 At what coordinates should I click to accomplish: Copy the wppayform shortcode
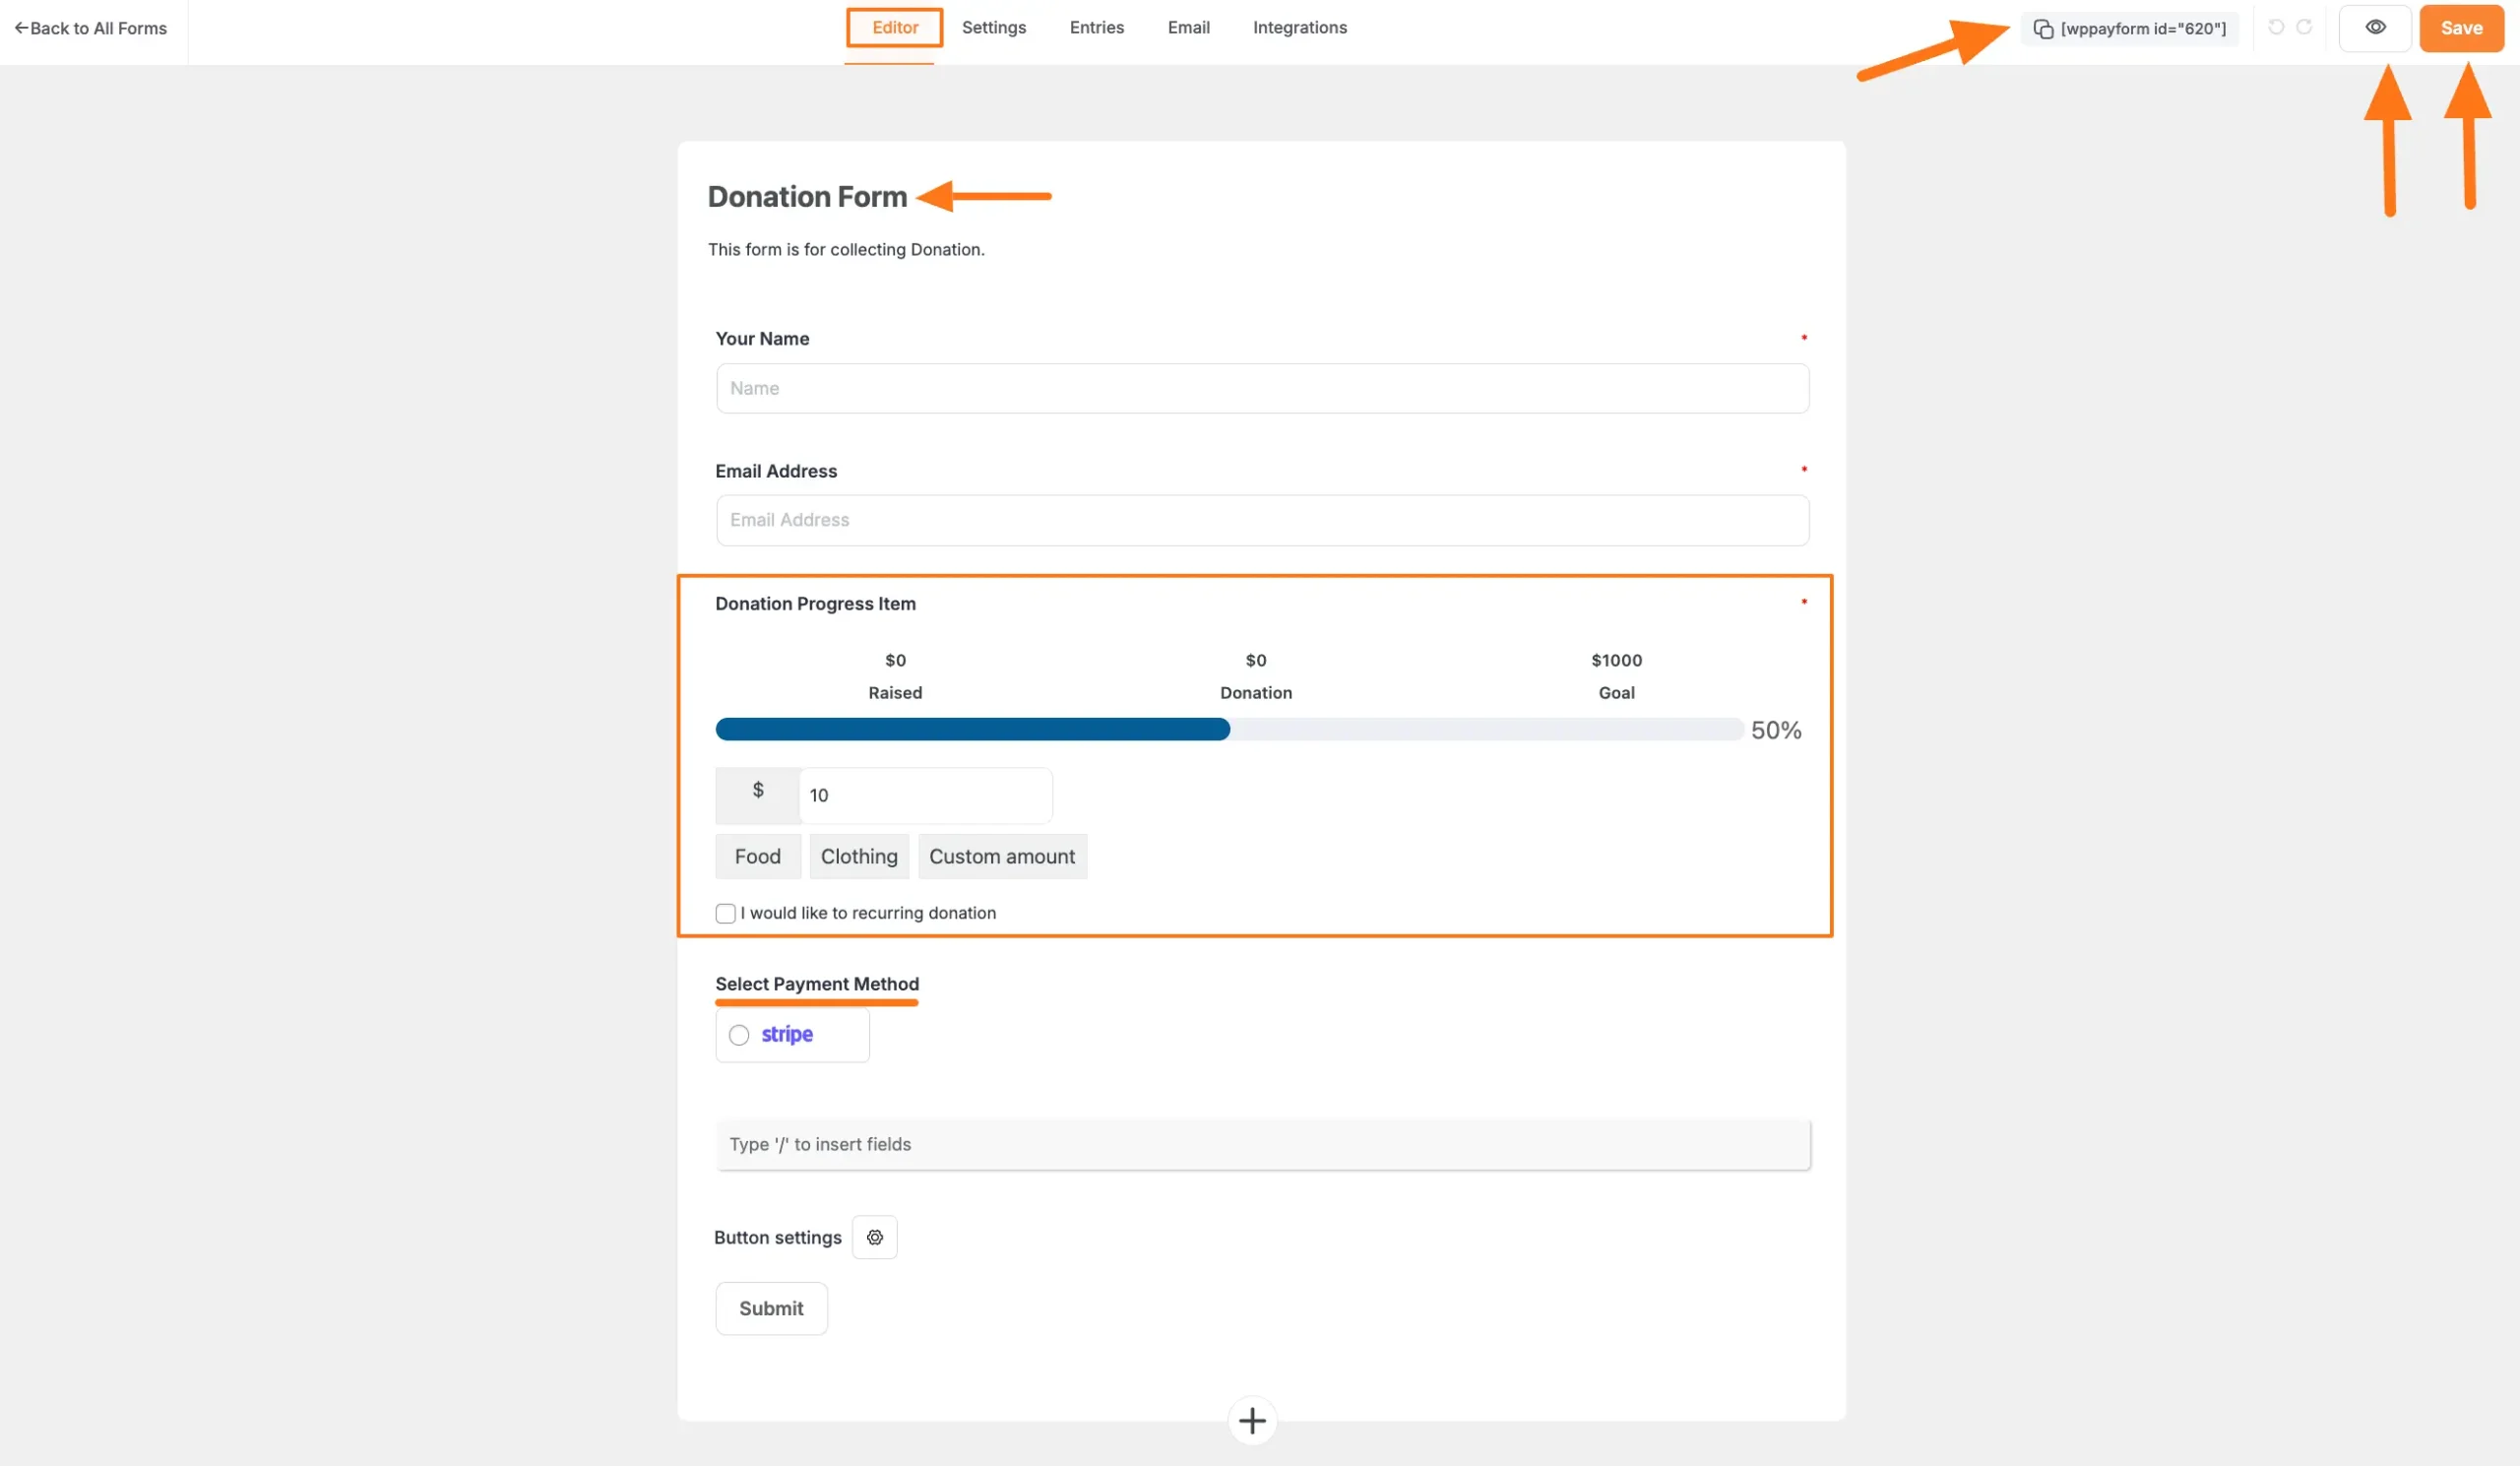click(x=2130, y=29)
